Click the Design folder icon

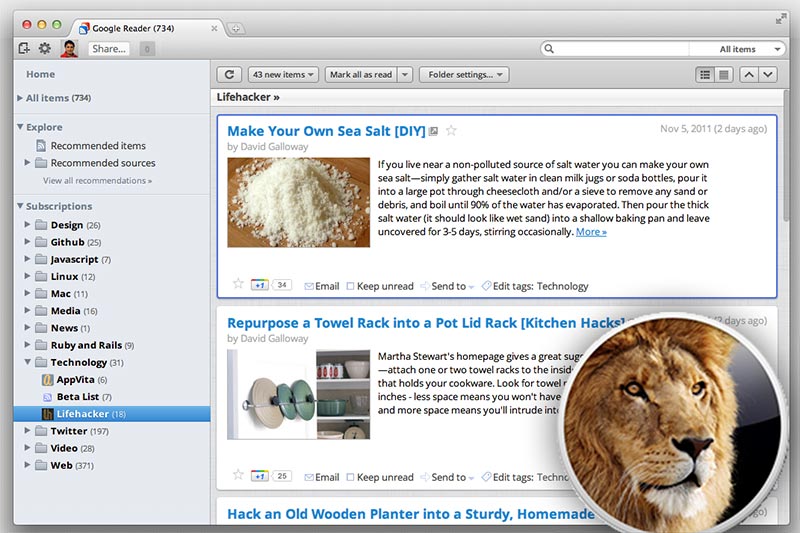tap(41, 225)
